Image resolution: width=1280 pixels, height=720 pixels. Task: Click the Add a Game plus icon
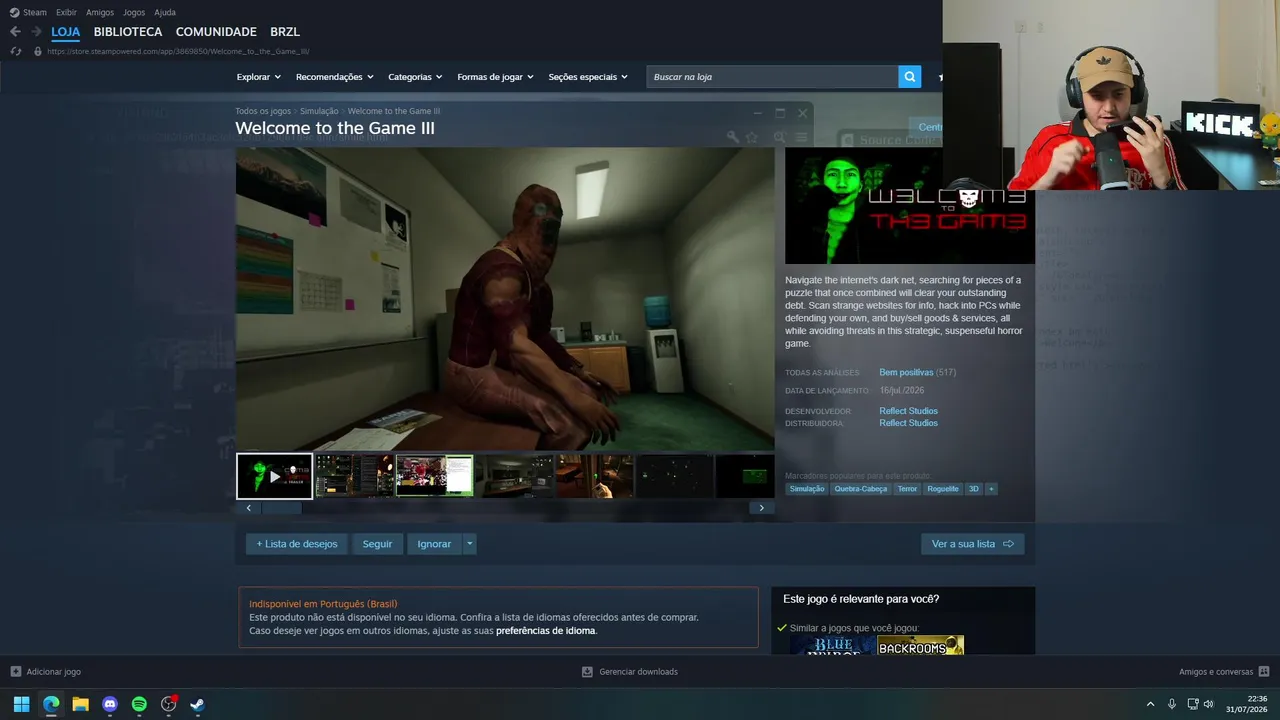point(15,672)
